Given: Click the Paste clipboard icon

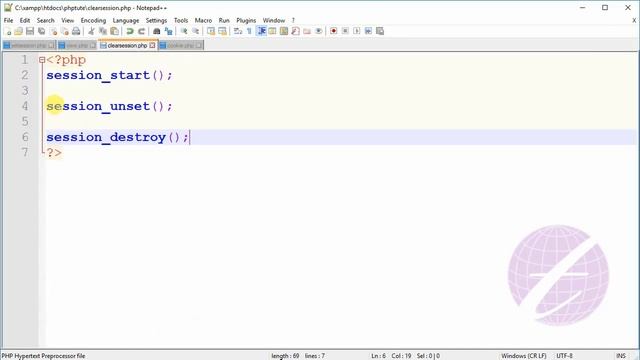Looking at the screenshot, I should coord(115,31).
